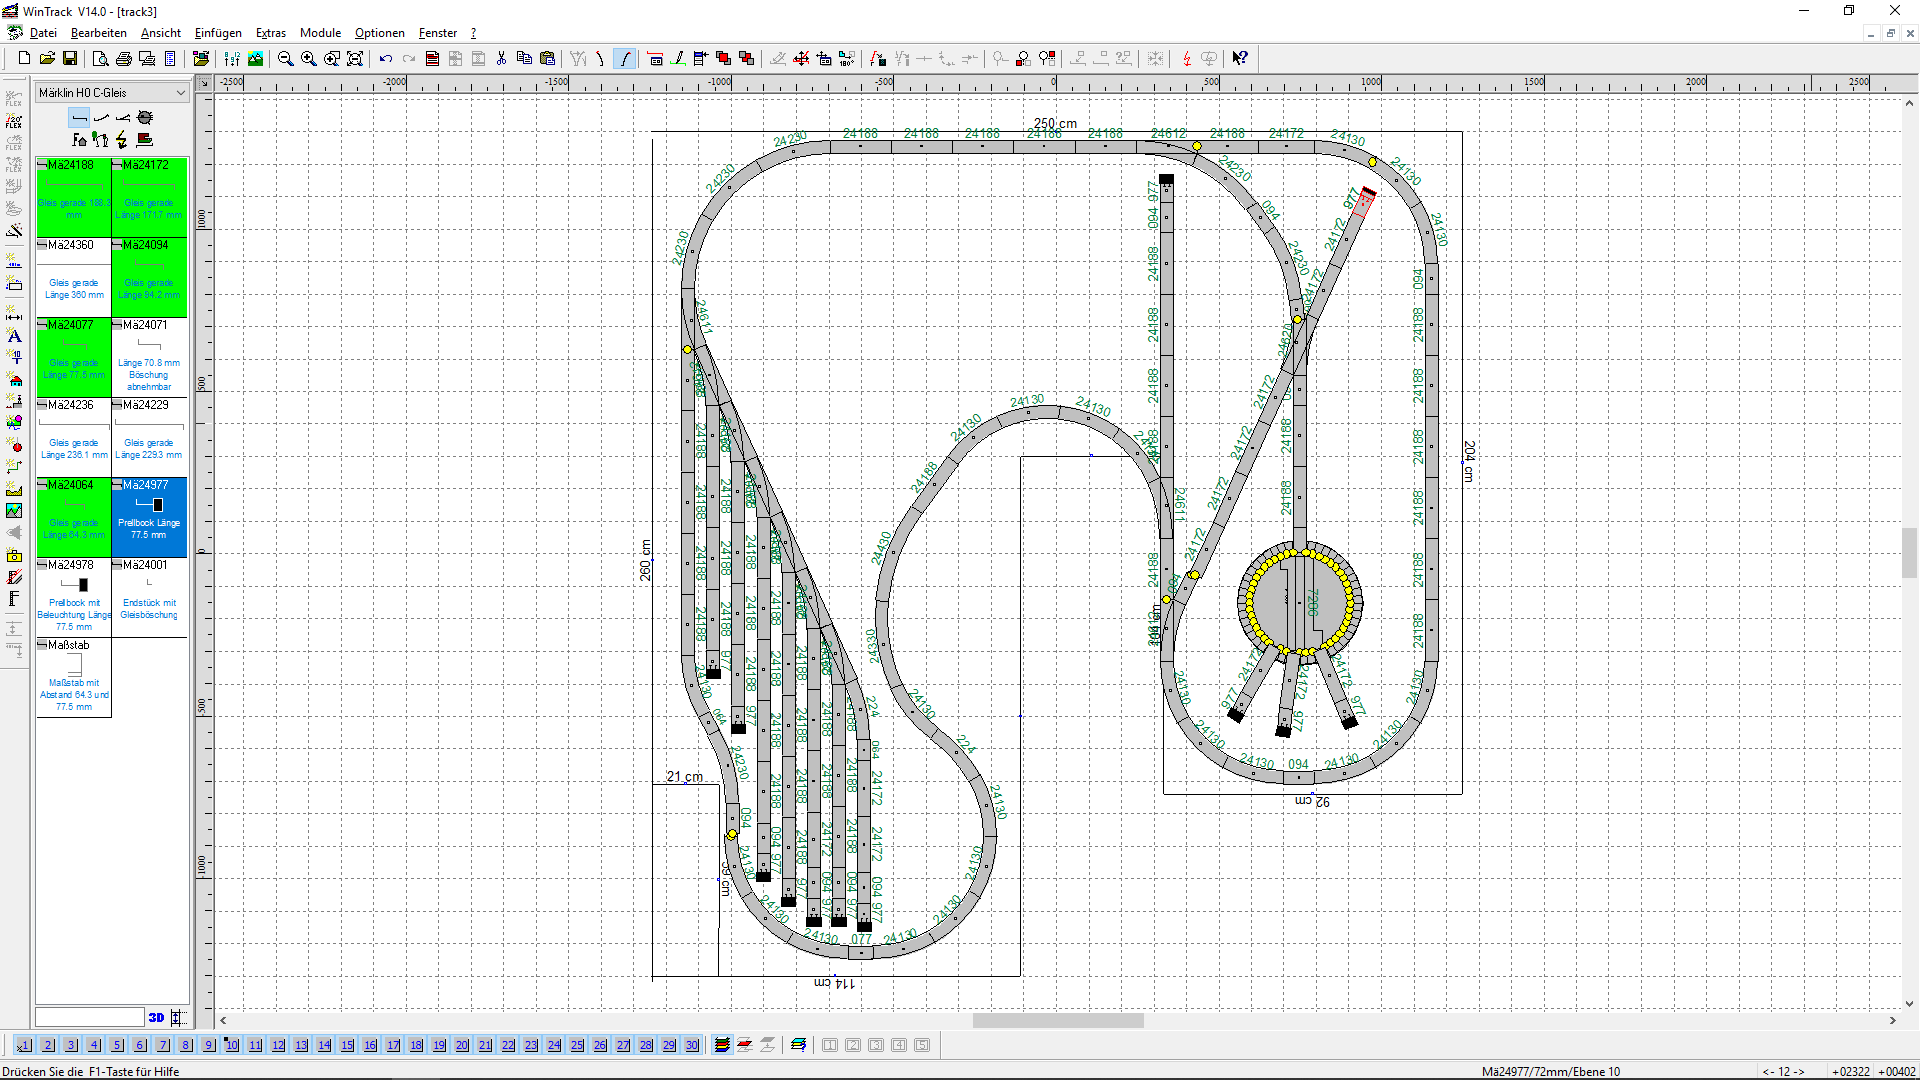Save the track plan with the diskette icon
The height and width of the screenshot is (1080, 1920).
(x=70, y=59)
